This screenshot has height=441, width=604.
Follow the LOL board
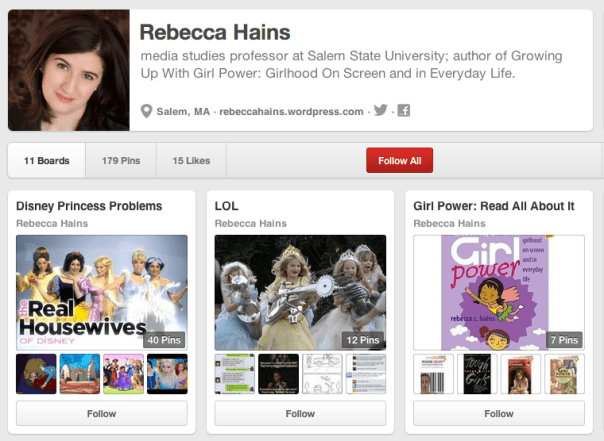[300, 413]
